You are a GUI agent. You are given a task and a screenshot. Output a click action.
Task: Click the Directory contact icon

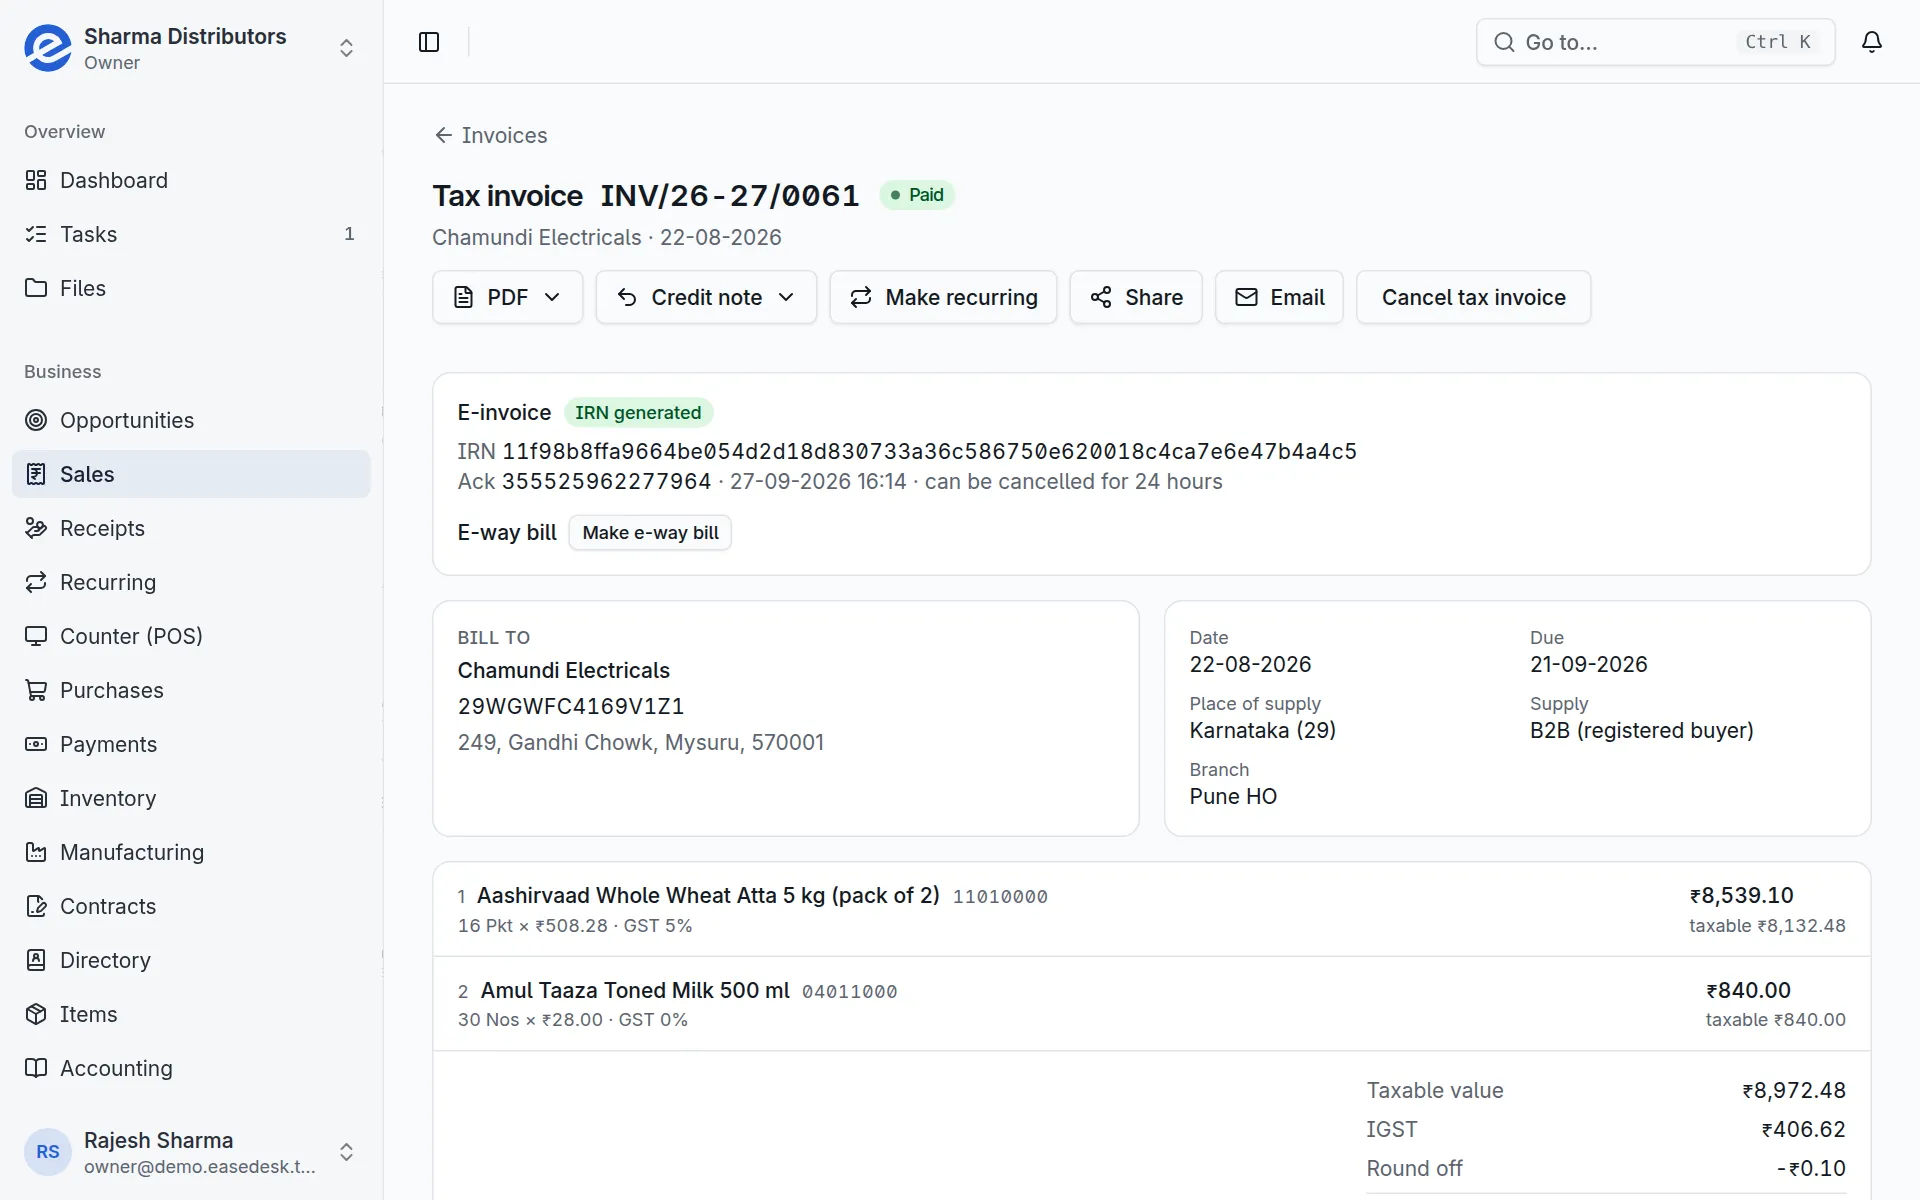point(36,960)
